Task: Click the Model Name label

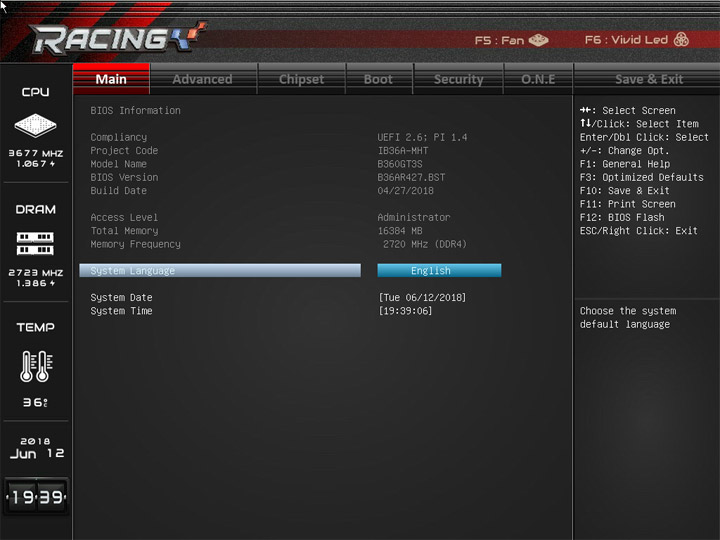Action: pos(118,164)
